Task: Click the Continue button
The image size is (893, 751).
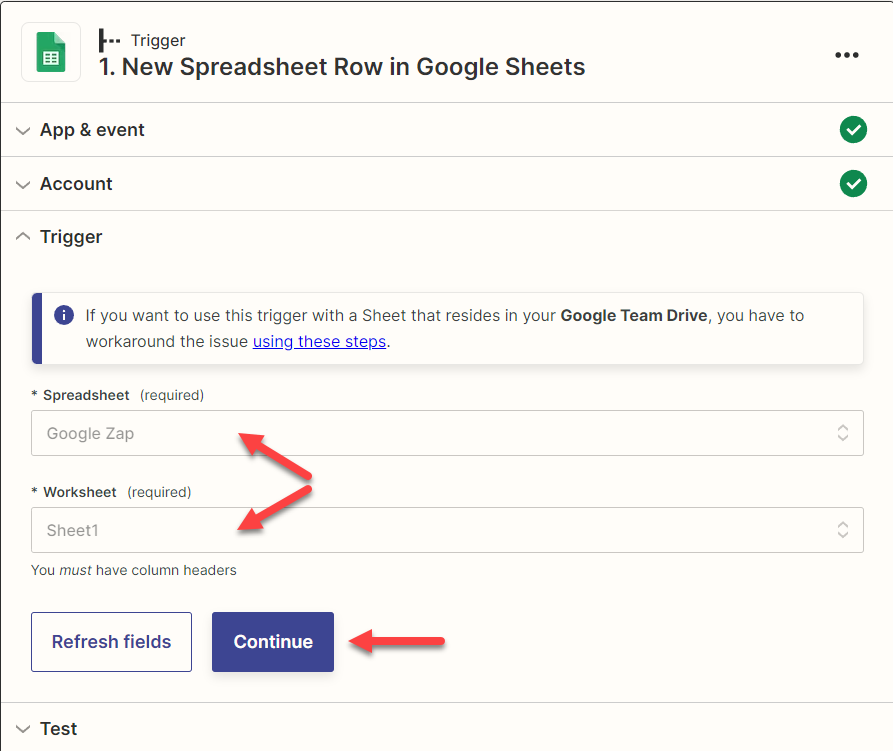Action: click(273, 642)
